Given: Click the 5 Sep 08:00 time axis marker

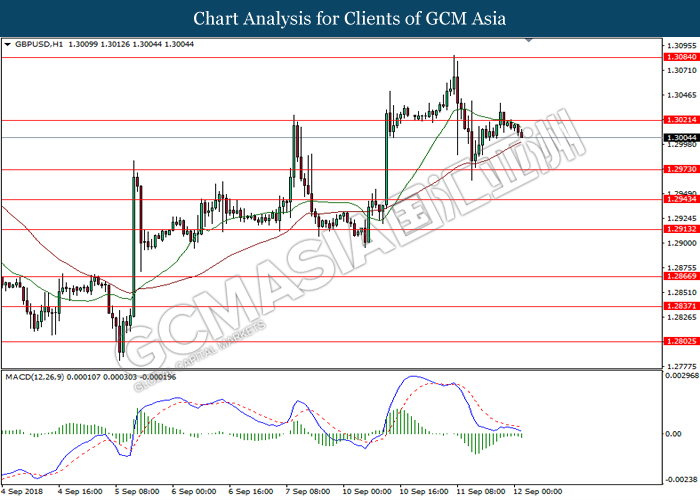Looking at the screenshot, I should tap(138, 492).
